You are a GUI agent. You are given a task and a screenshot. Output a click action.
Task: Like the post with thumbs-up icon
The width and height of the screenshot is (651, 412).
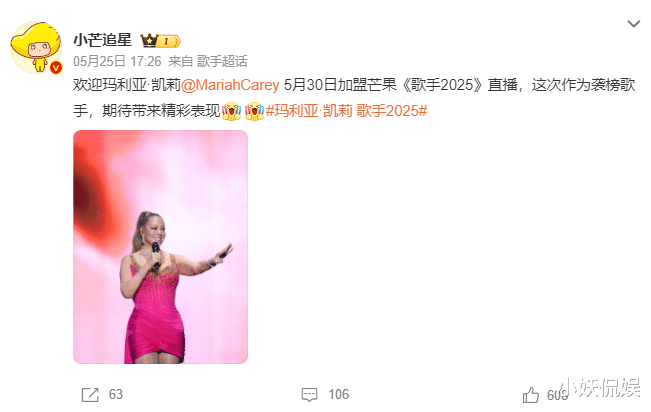click(531, 395)
